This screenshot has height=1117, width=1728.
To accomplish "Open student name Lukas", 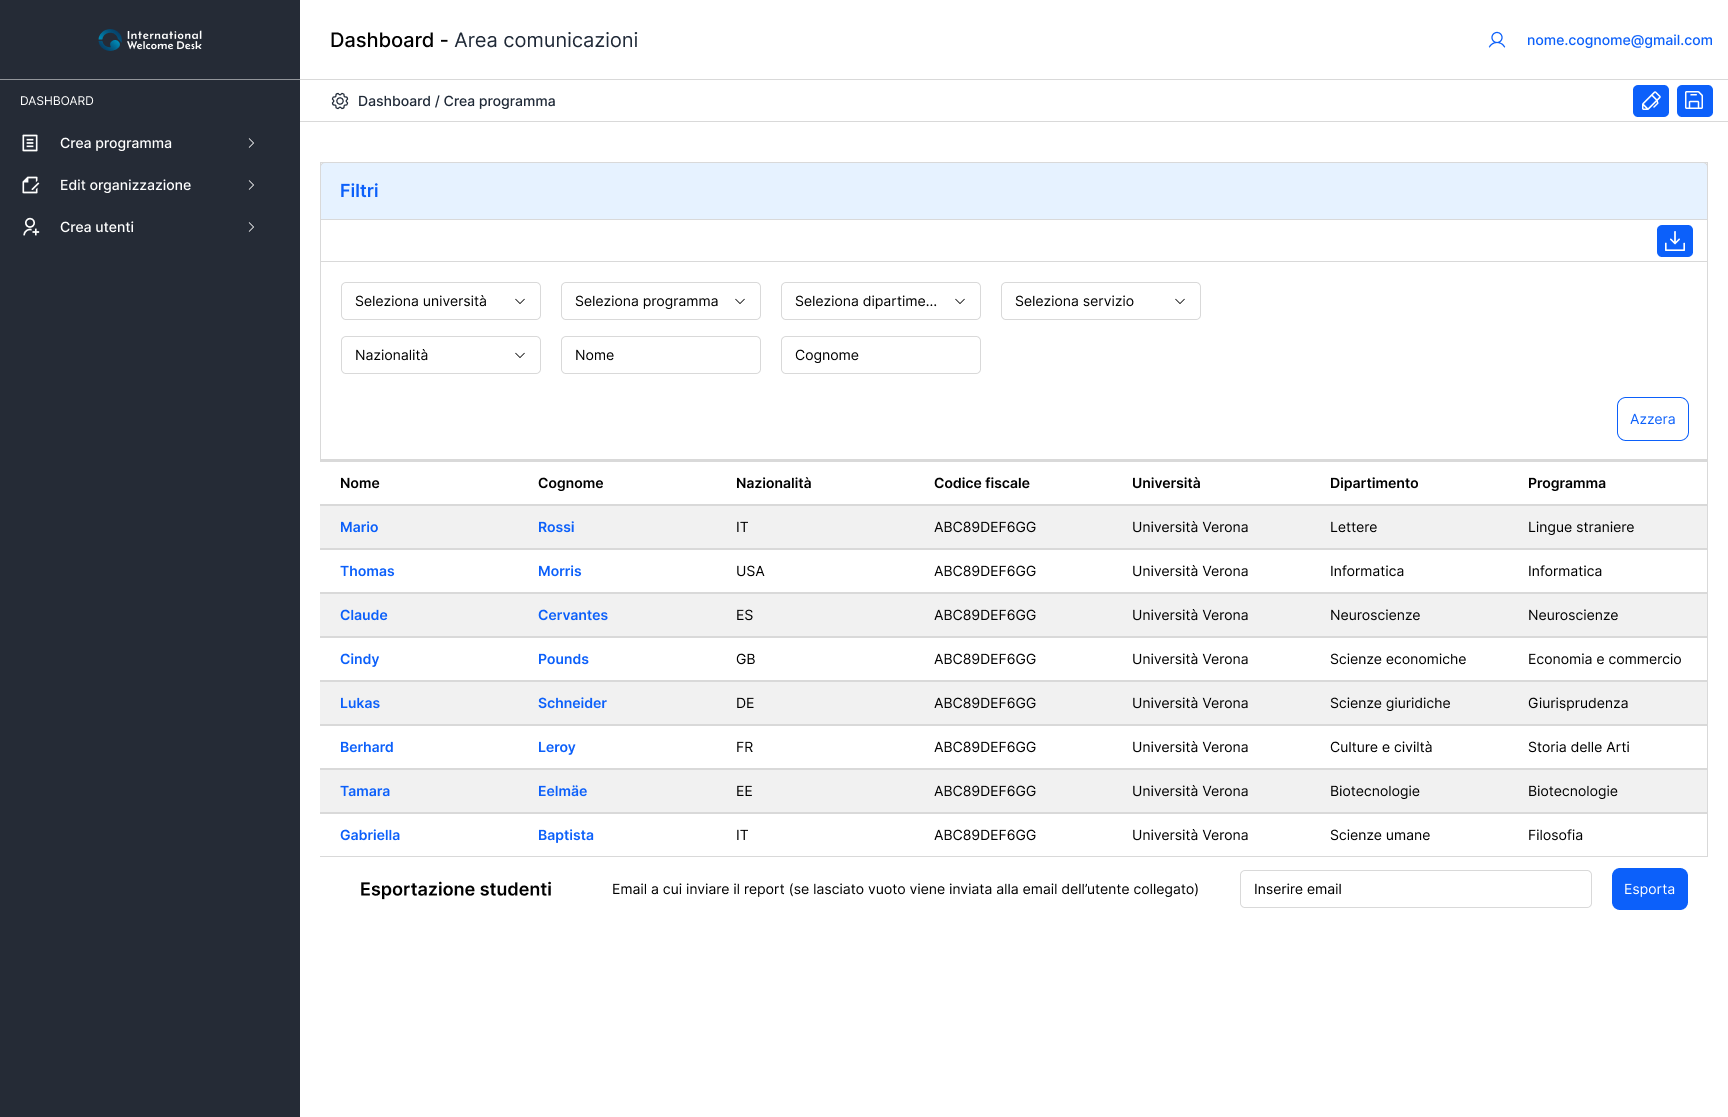I will click(x=360, y=703).
